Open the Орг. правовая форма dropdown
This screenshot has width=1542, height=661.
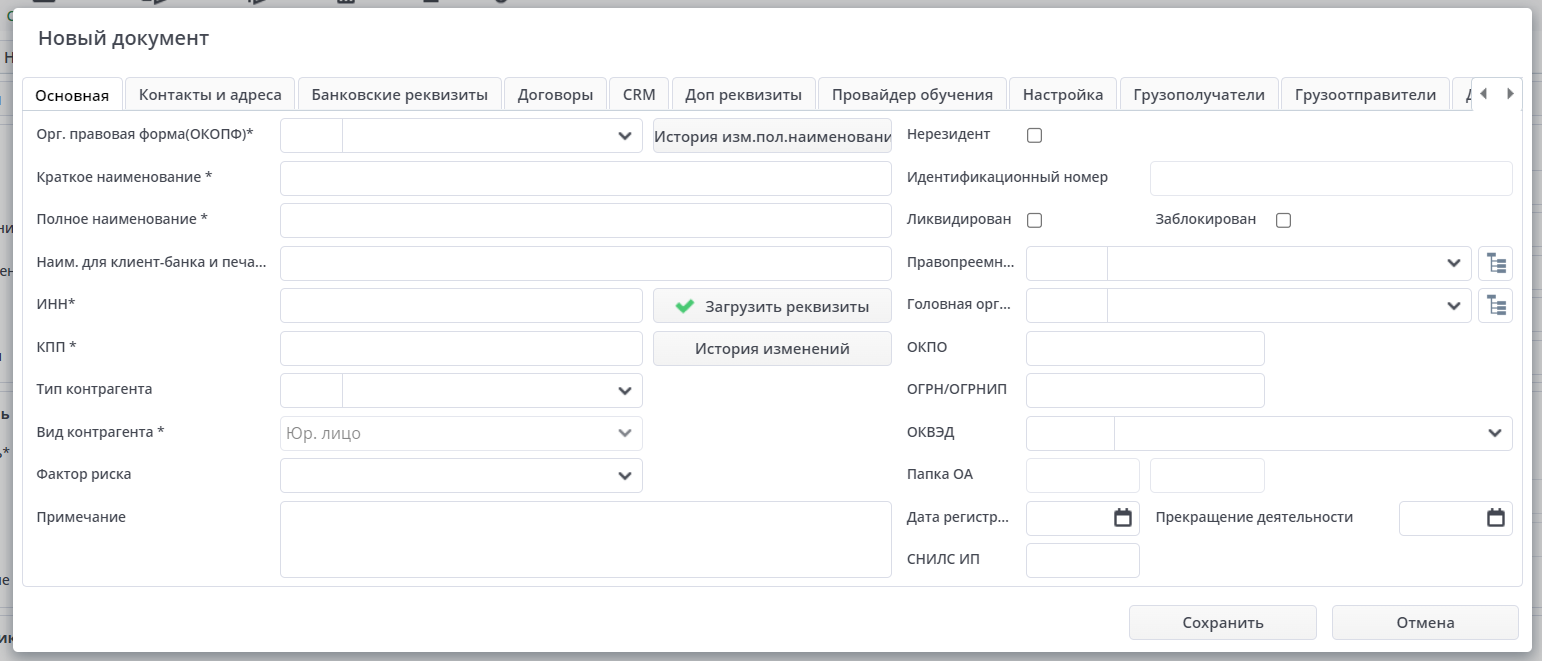coord(625,135)
